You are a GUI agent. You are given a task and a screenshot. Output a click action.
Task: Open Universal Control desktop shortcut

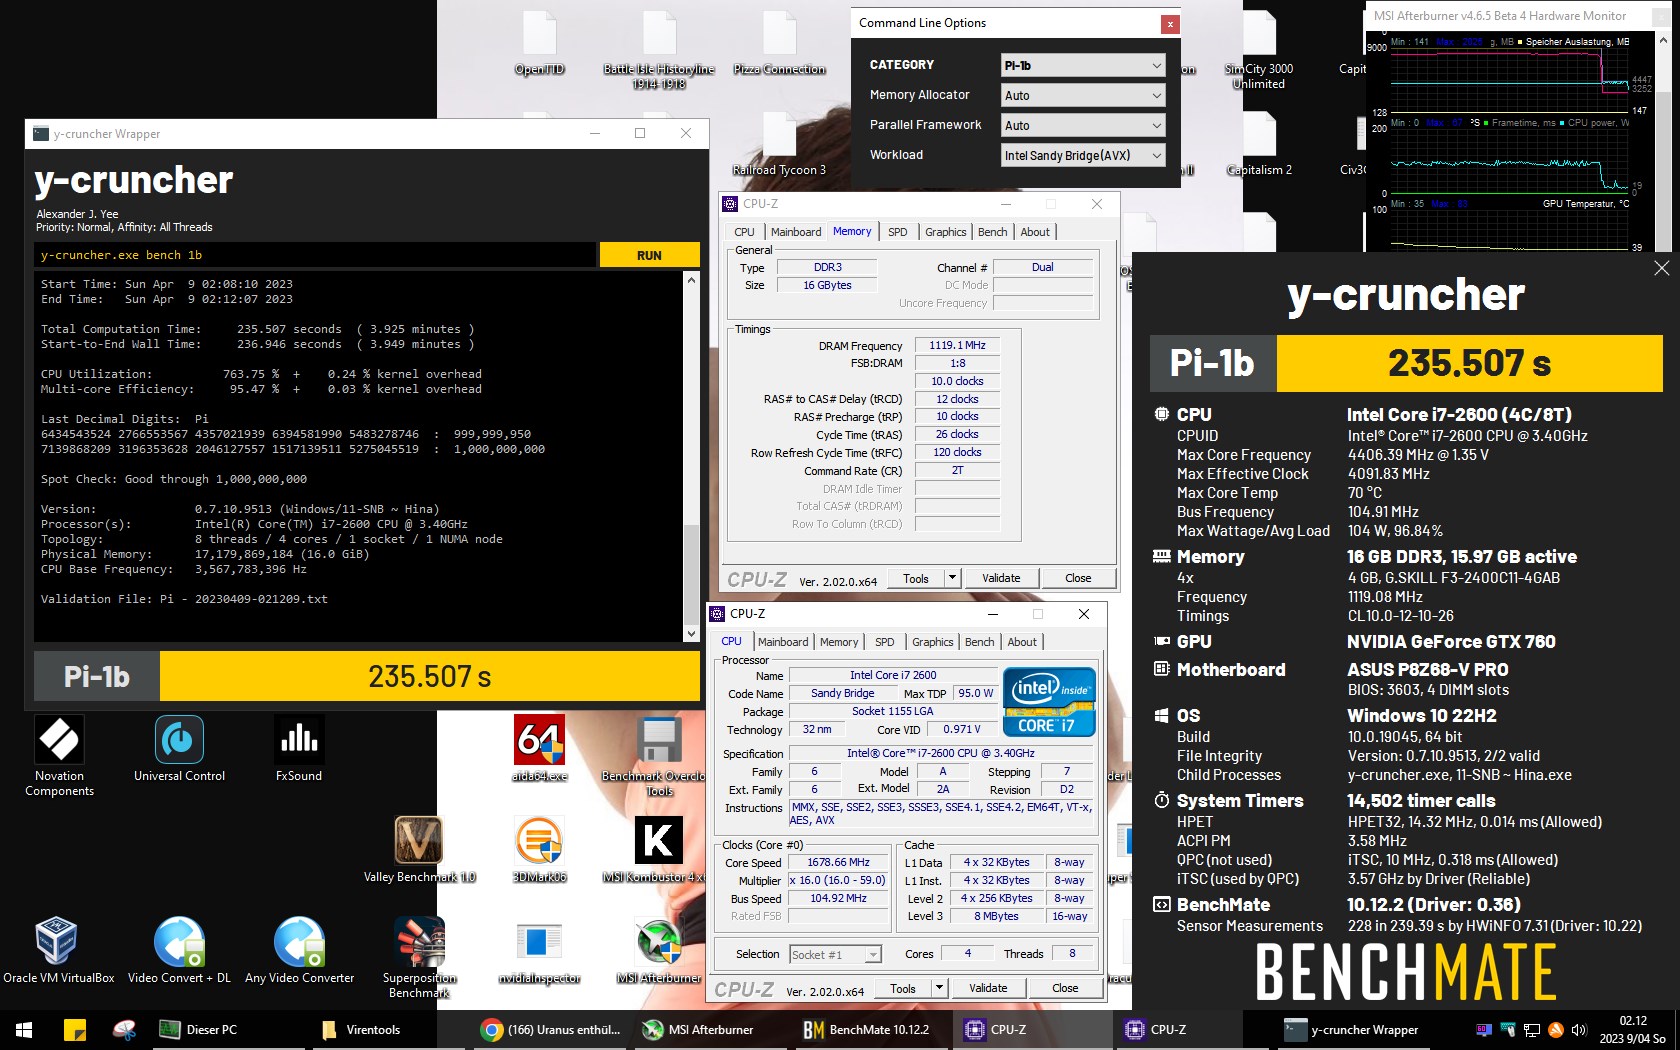[x=179, y=749]
